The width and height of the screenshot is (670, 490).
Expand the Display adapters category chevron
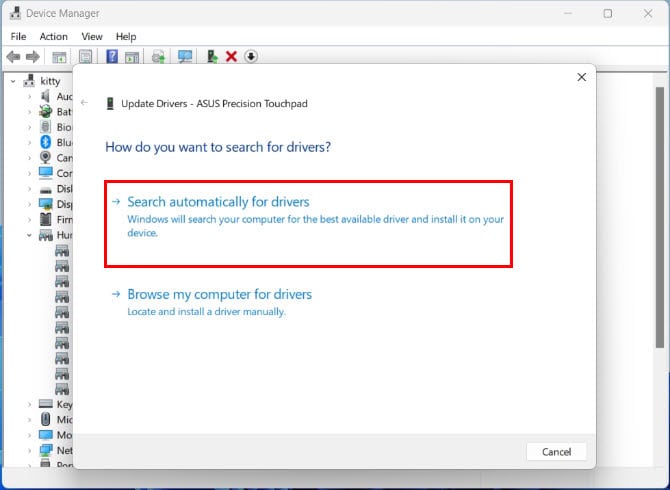[x=29, y=204]
